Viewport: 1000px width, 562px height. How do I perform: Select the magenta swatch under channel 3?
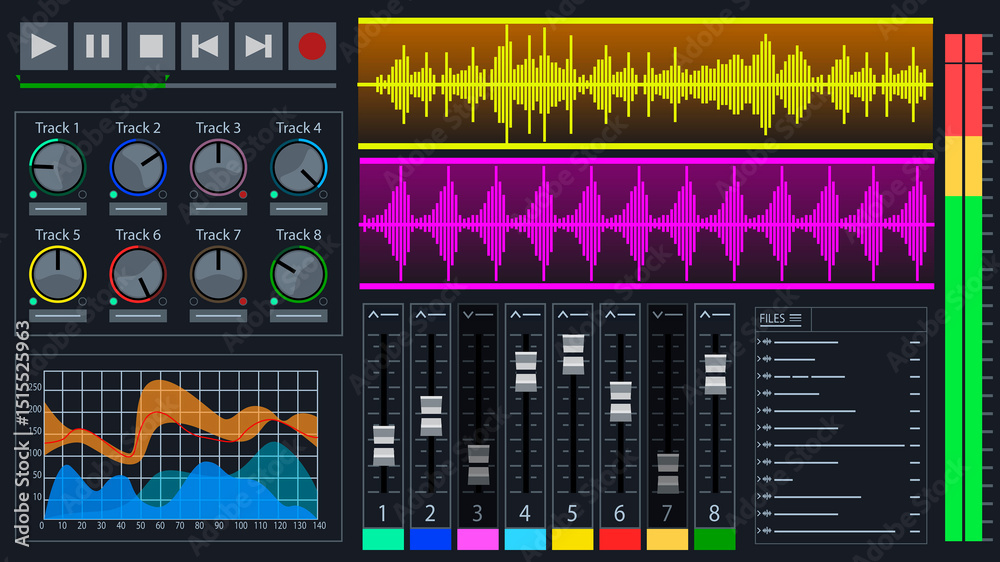(x=478, y=539)
